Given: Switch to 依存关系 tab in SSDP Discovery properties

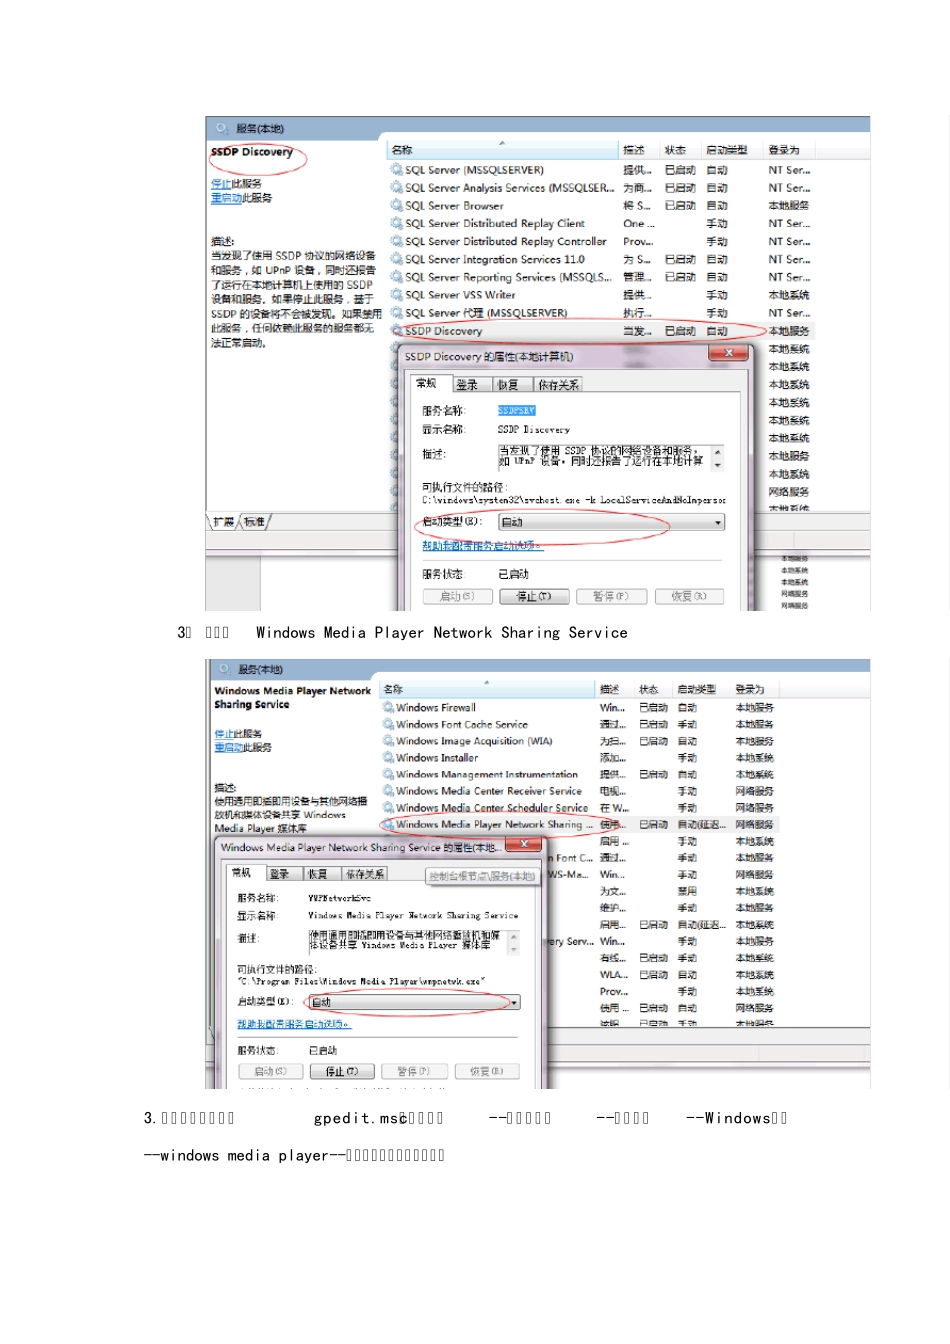Looking at the screenshot, I should (x=557, y=385).
